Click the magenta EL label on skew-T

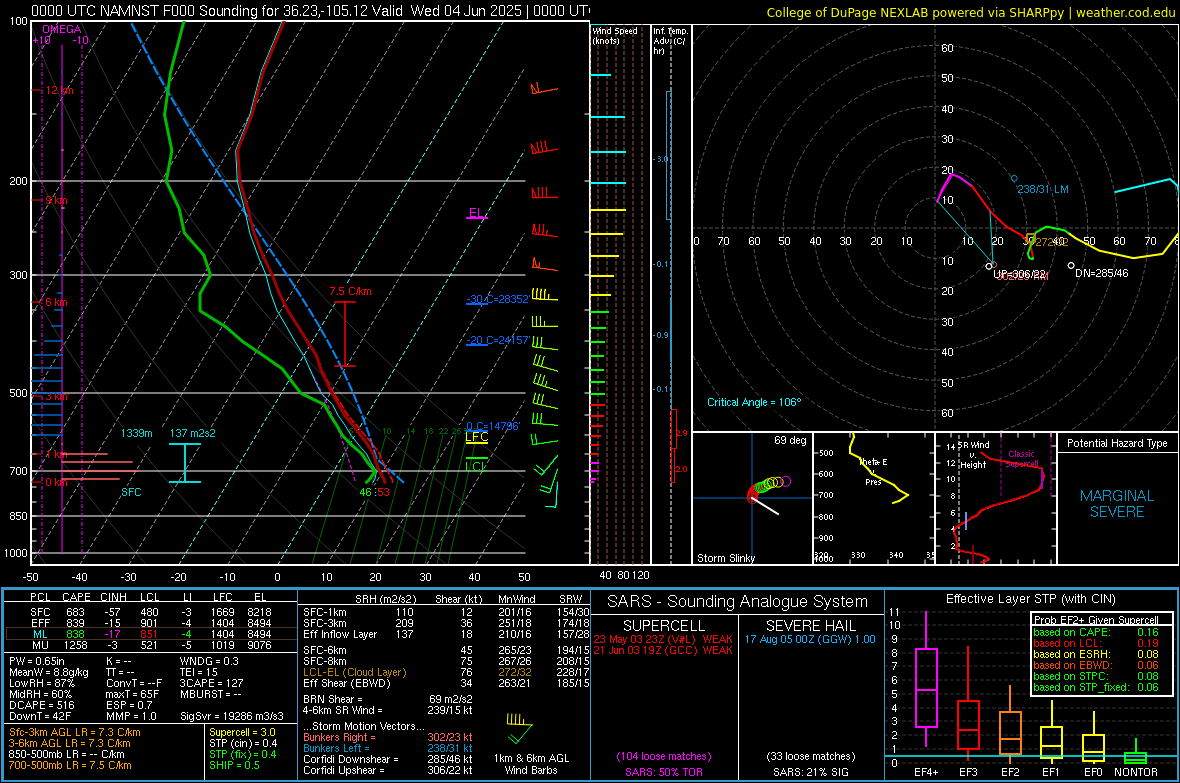[475, 213]
